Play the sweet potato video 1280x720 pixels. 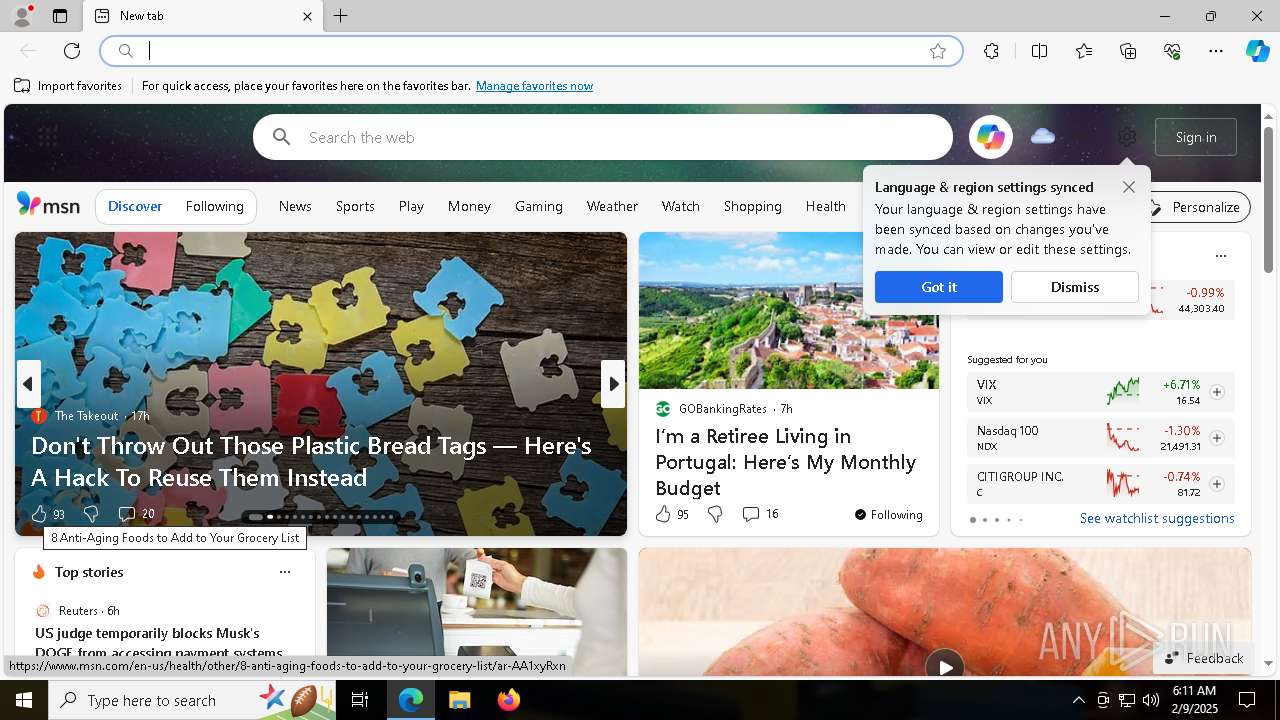tap(945, 665)
